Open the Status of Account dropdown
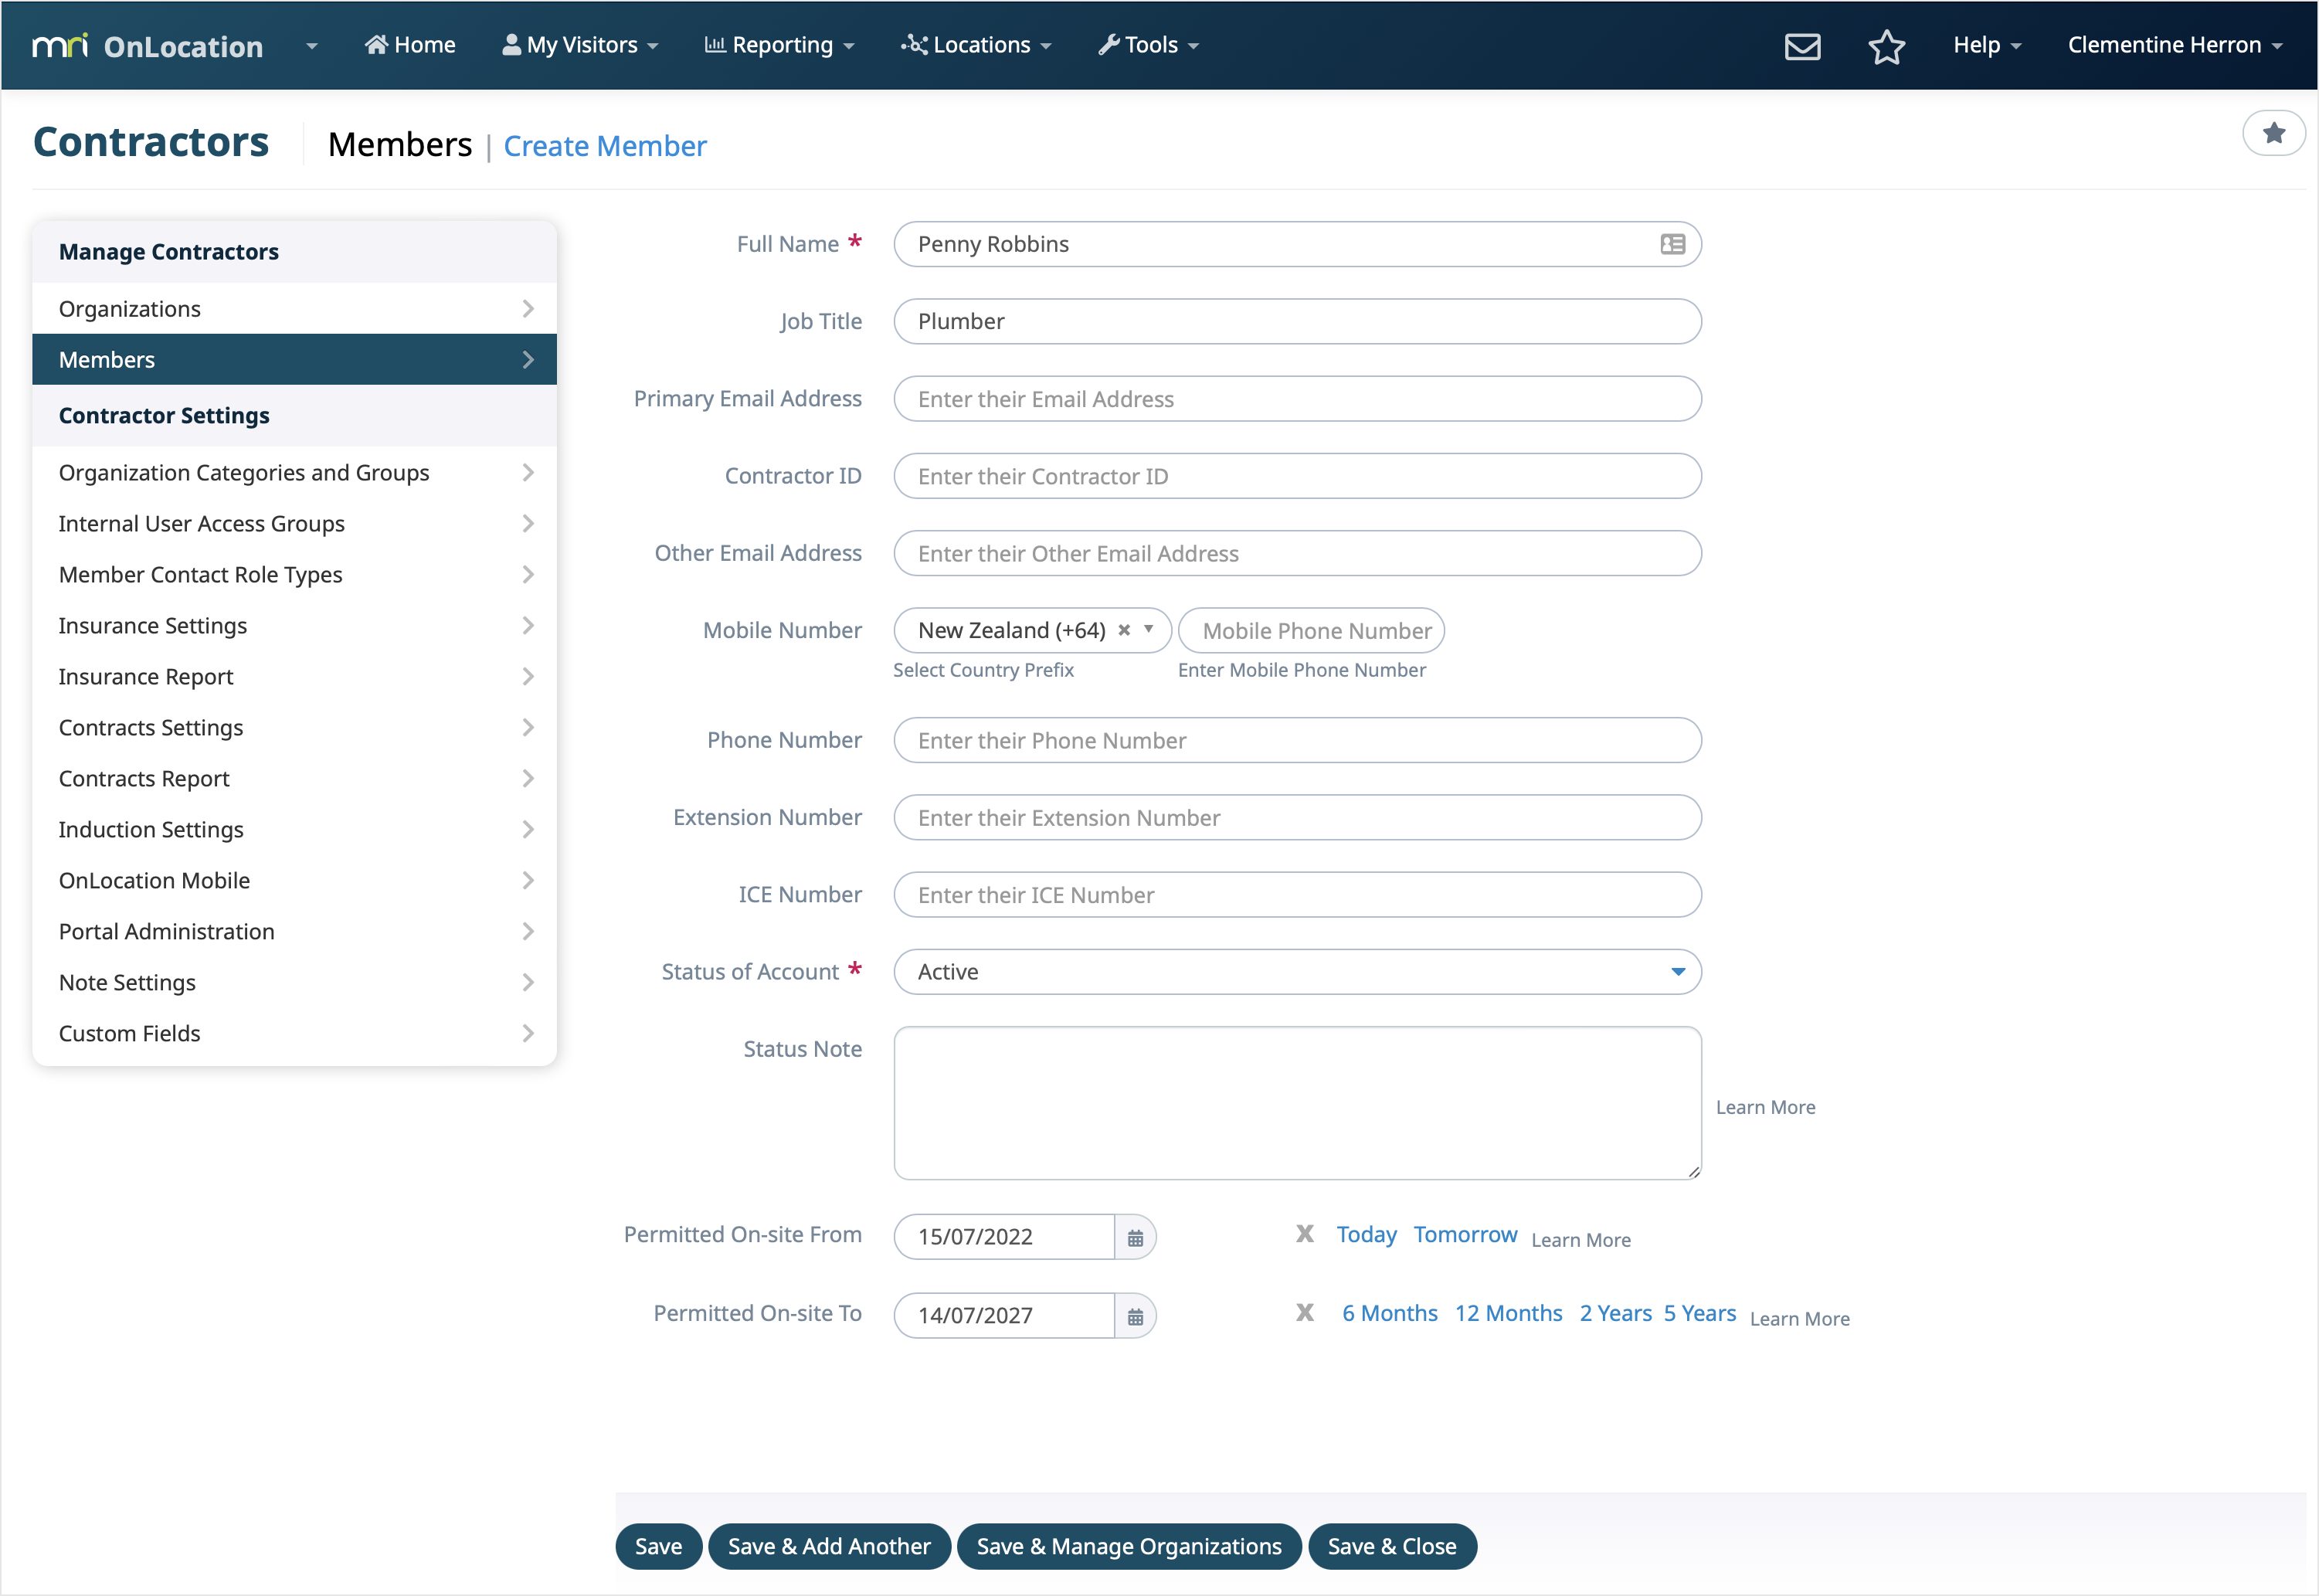Viewport: 2319px width, 1596px height. tap(1297, 972)
